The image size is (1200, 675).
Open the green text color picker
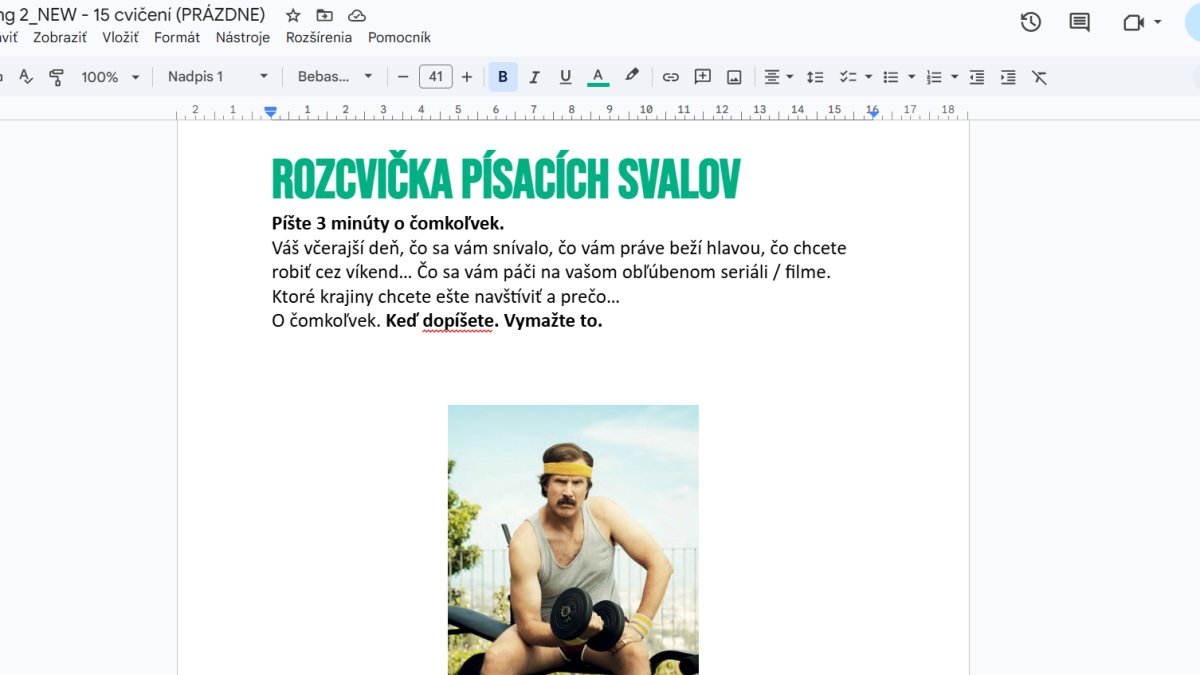pos(598,77)
